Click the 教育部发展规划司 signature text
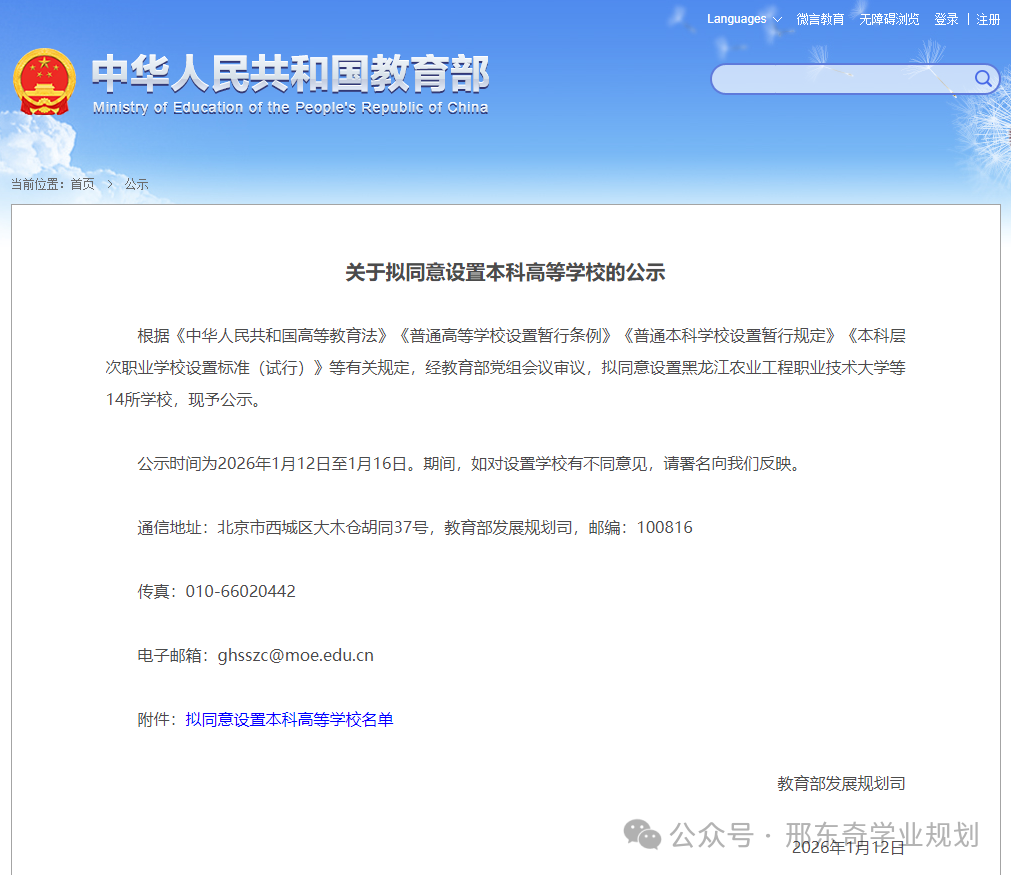 (x=841, y=783)
